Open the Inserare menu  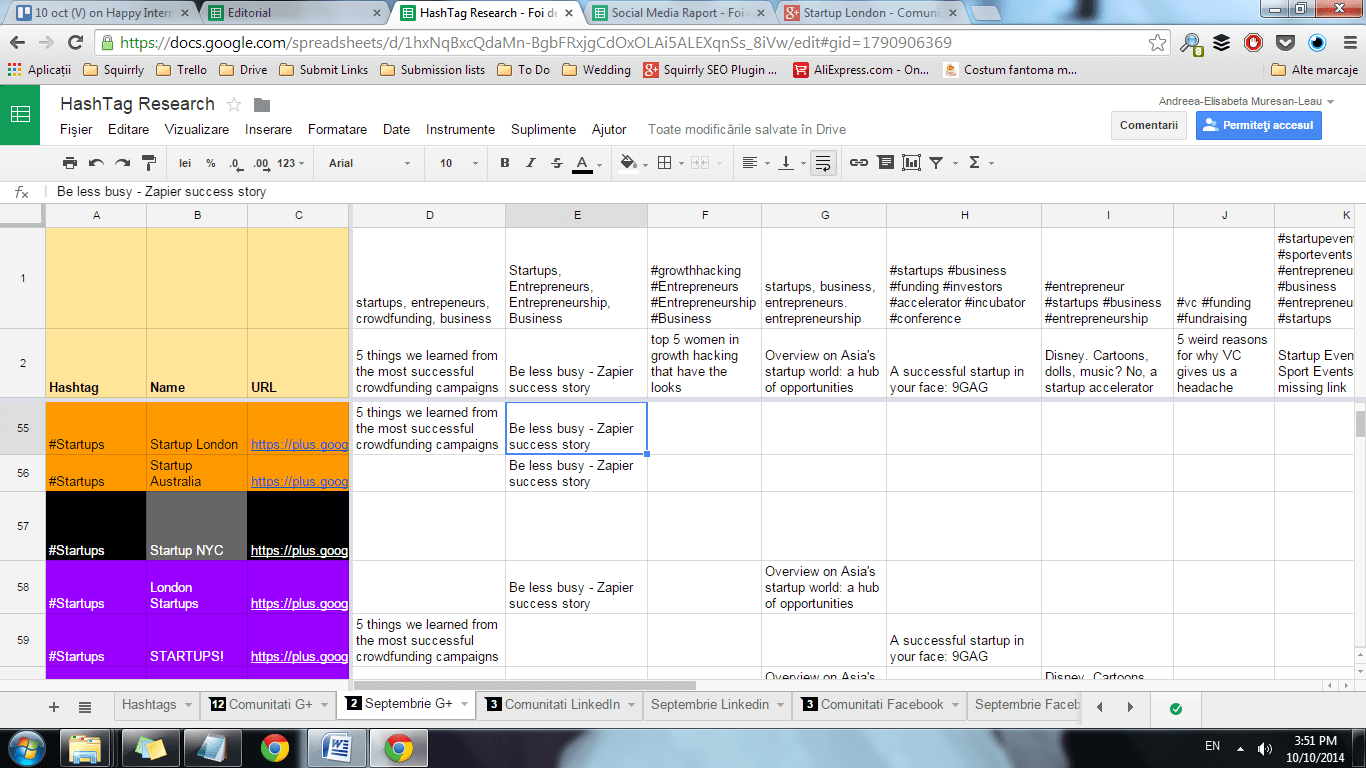click(269, 129)
